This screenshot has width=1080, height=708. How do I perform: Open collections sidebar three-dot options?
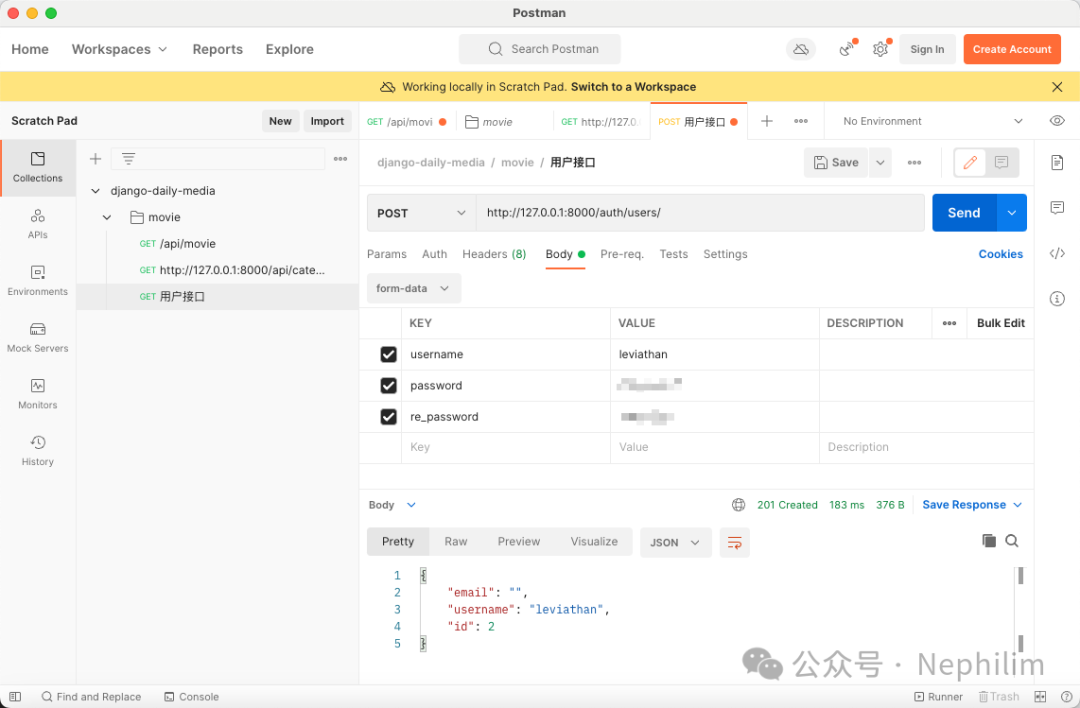point(340,158)
